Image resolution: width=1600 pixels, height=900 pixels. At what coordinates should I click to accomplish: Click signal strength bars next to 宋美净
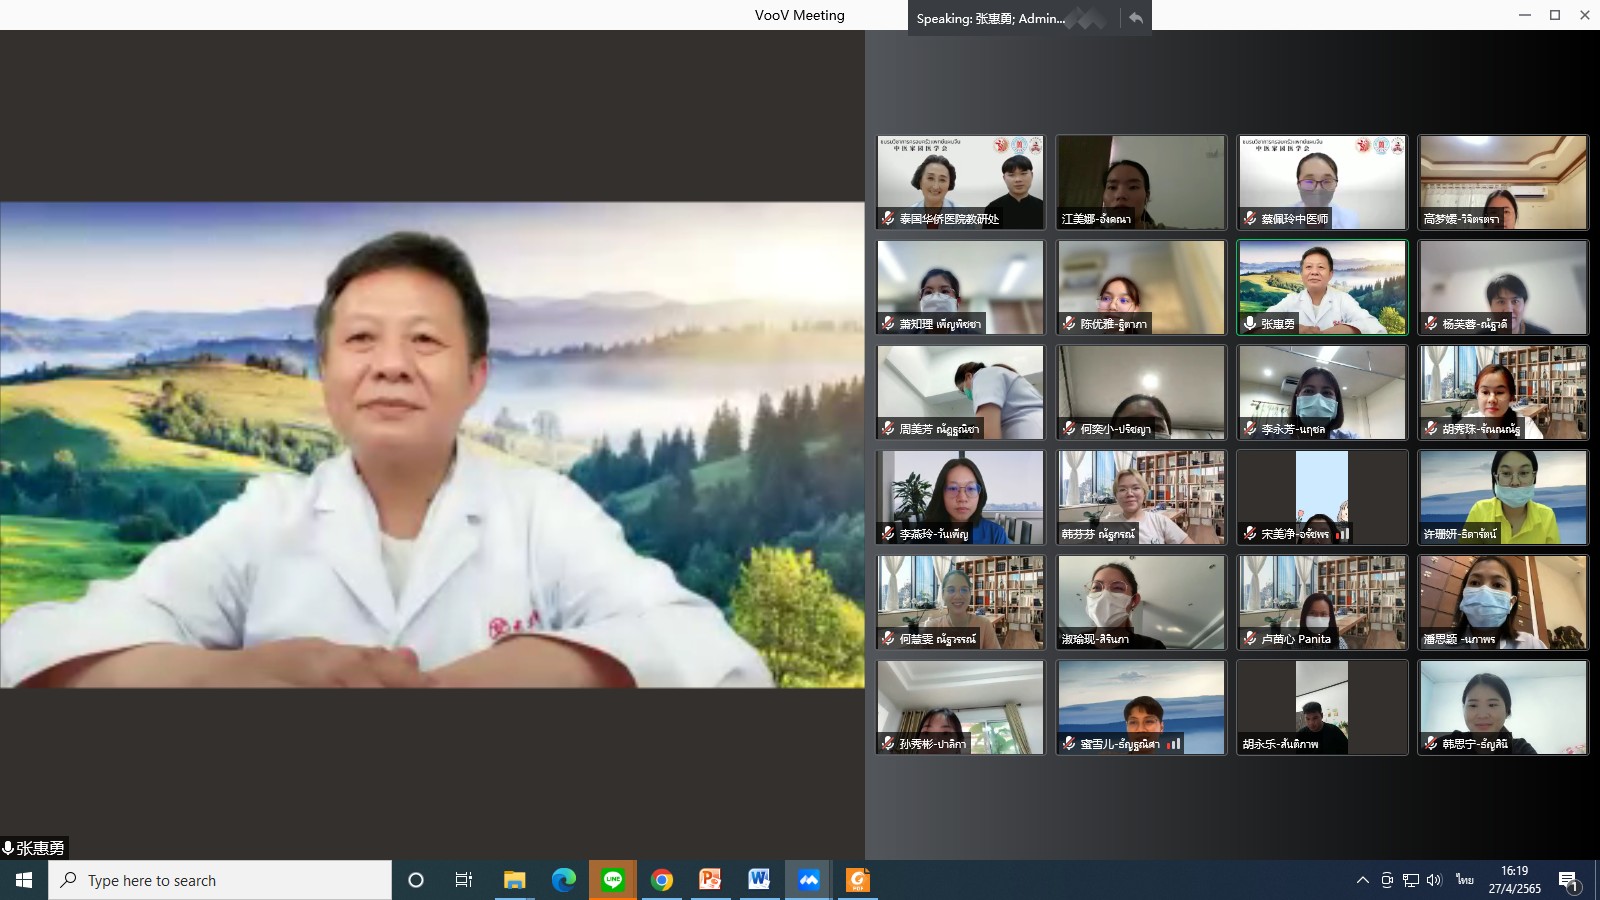(x=1343, y=534)
